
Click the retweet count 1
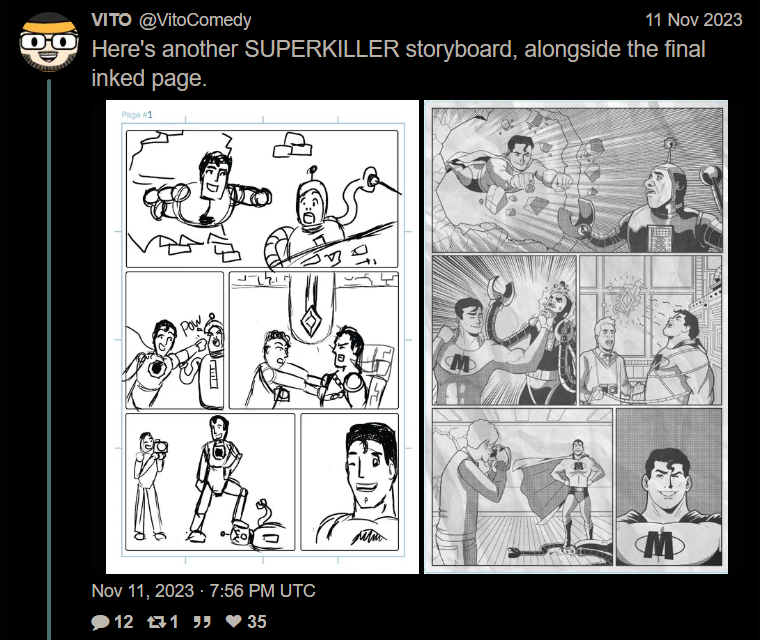[174, 622]
